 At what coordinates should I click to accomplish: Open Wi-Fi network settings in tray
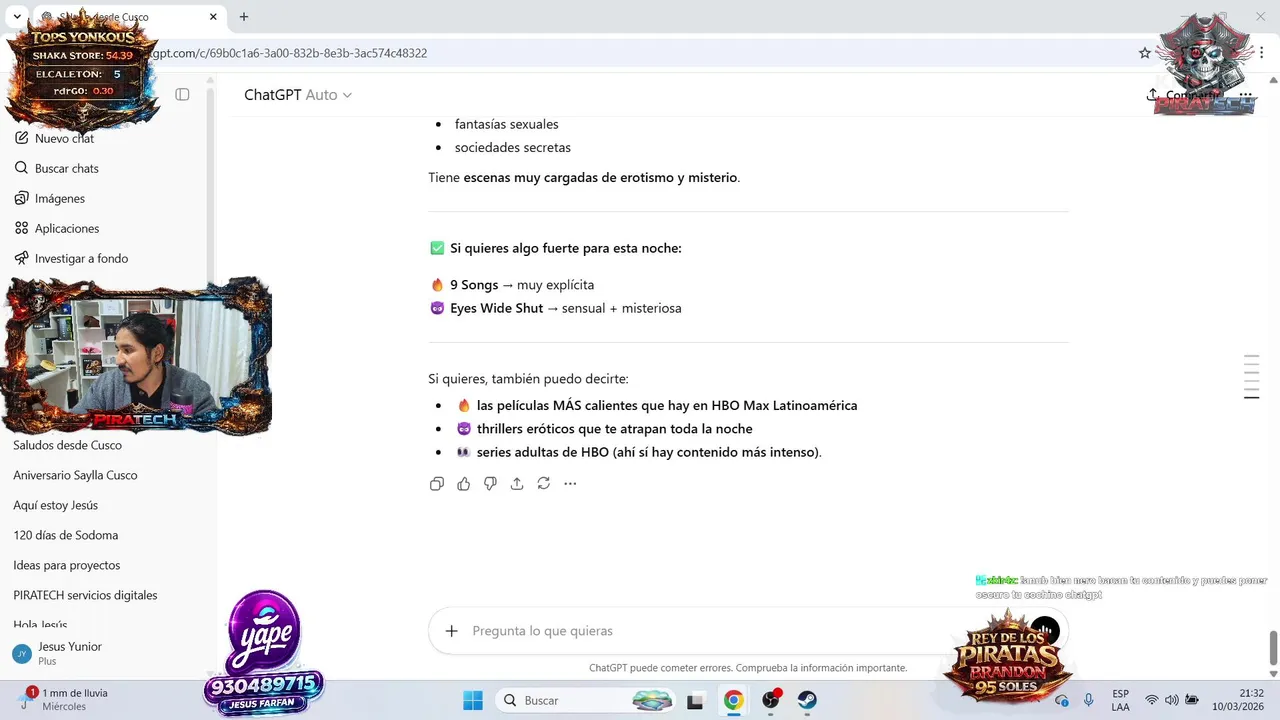point(1152,700)
